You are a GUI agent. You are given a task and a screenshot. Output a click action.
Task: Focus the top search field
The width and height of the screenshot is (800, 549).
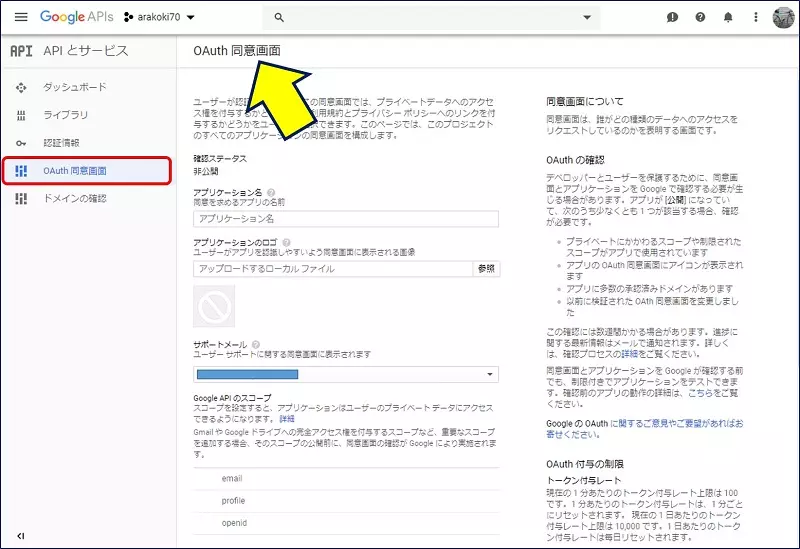(431, 17)
